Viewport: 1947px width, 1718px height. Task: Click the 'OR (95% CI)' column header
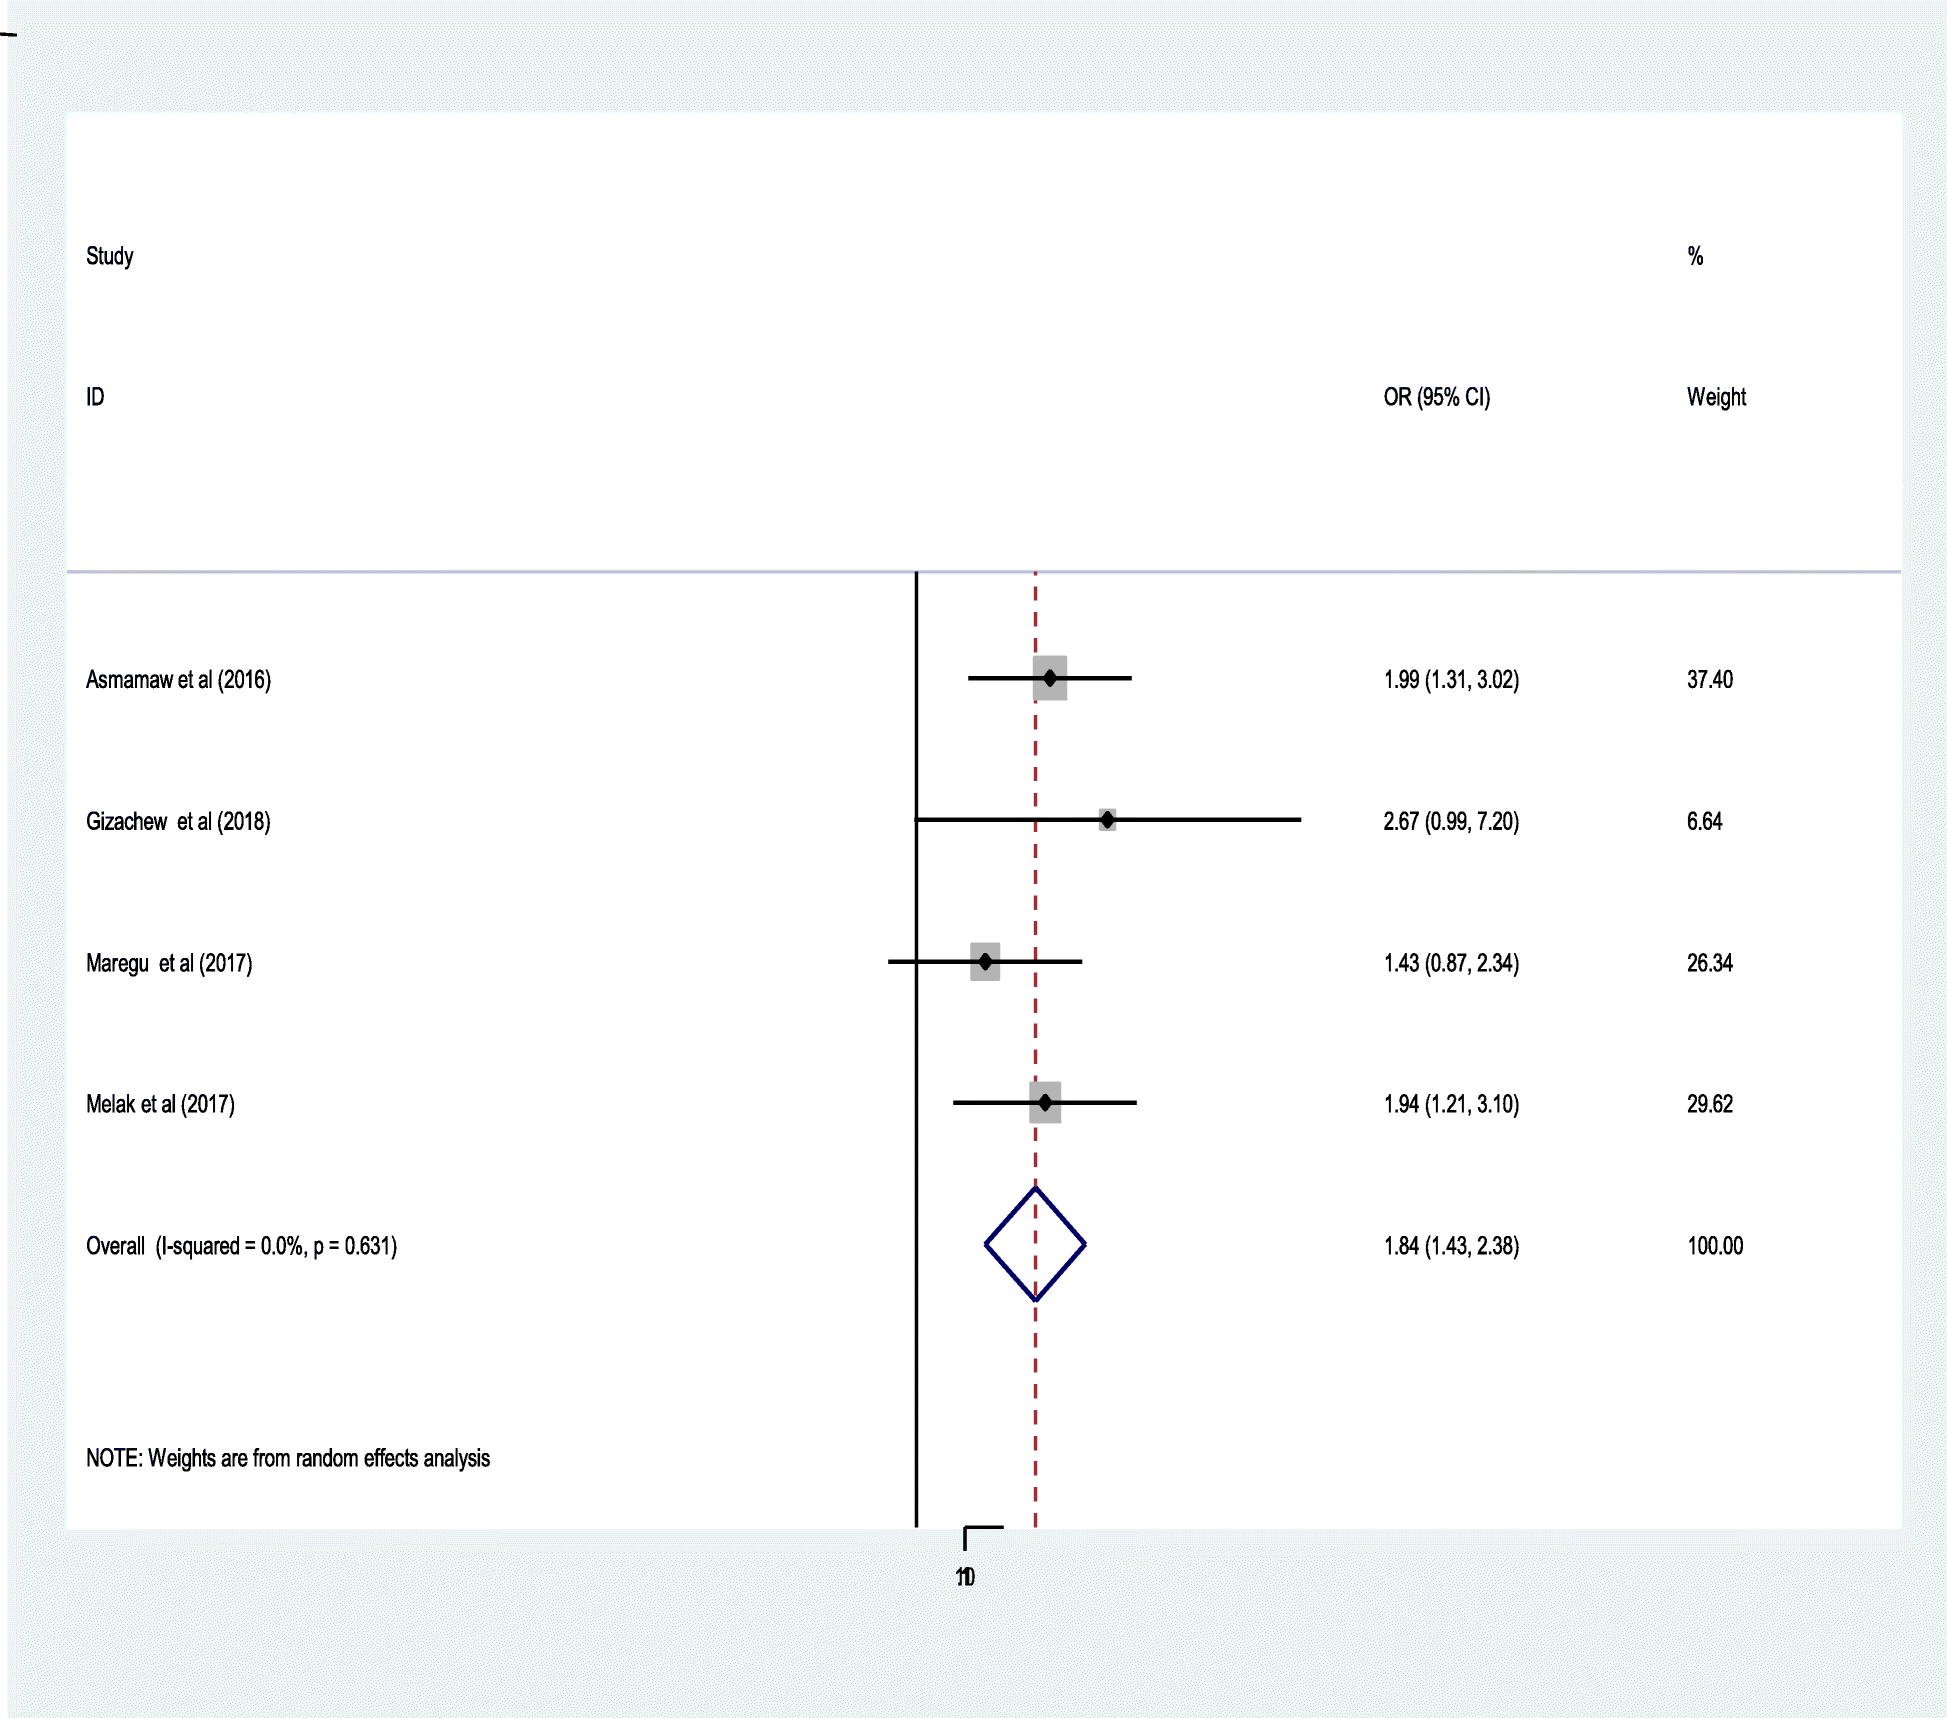[x=1437, y=397]
